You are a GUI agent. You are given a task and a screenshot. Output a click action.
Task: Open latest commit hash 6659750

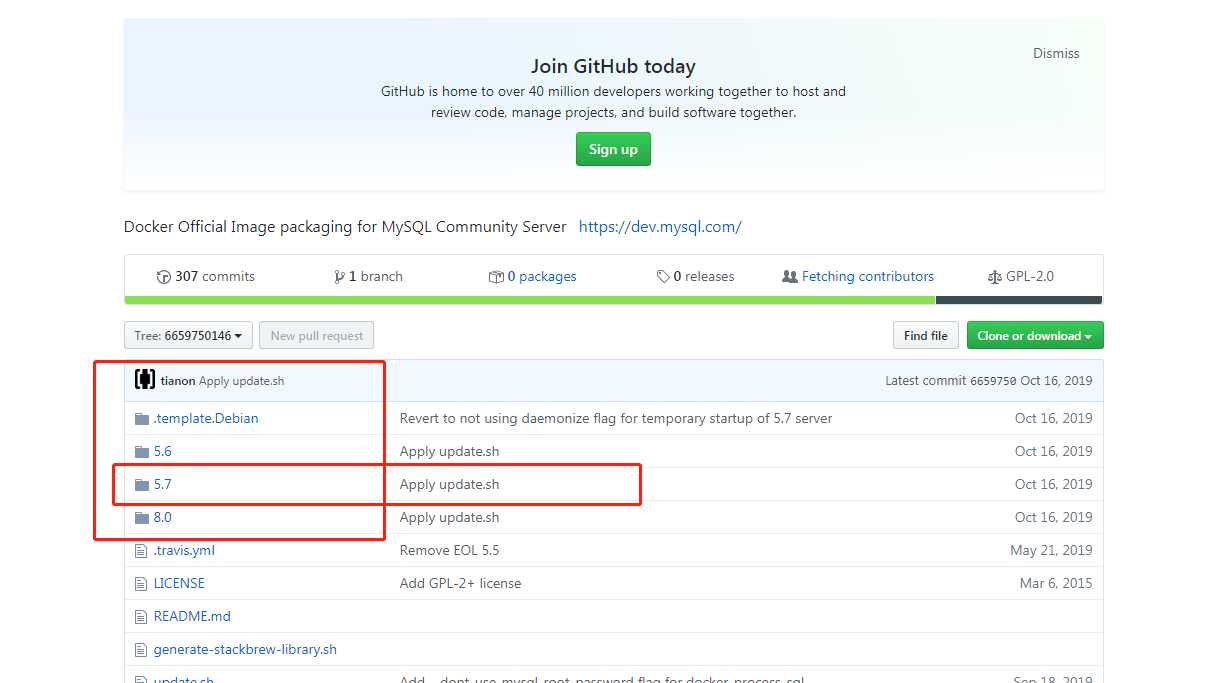[x=993, y=381]
